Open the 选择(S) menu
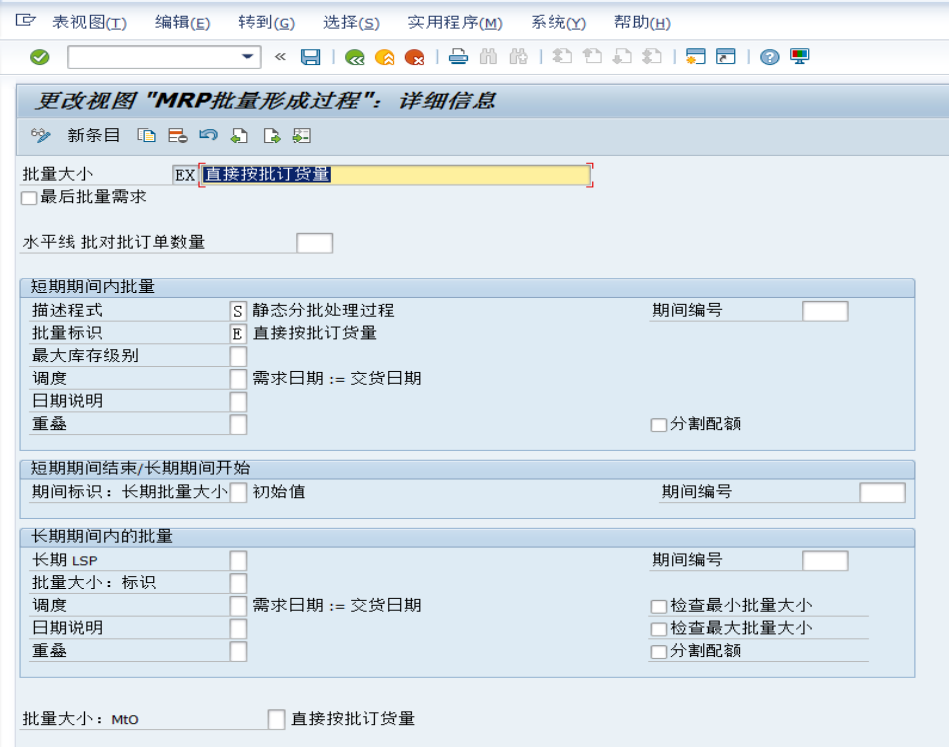This screenshot has width=949, height=747. [351, 22]
